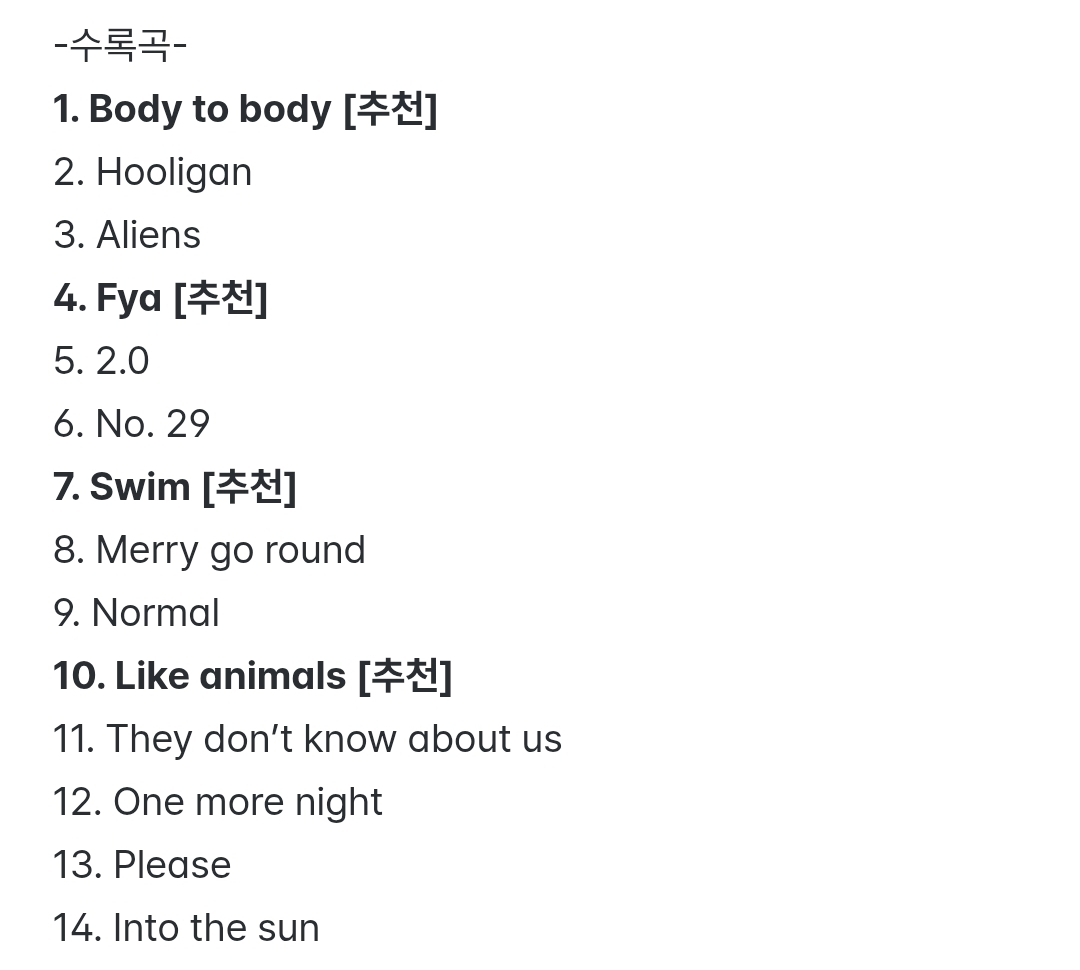The image size is (1080, 970).
Task: Click the 수록곡 header text
Action: click(x=120, y=46)
